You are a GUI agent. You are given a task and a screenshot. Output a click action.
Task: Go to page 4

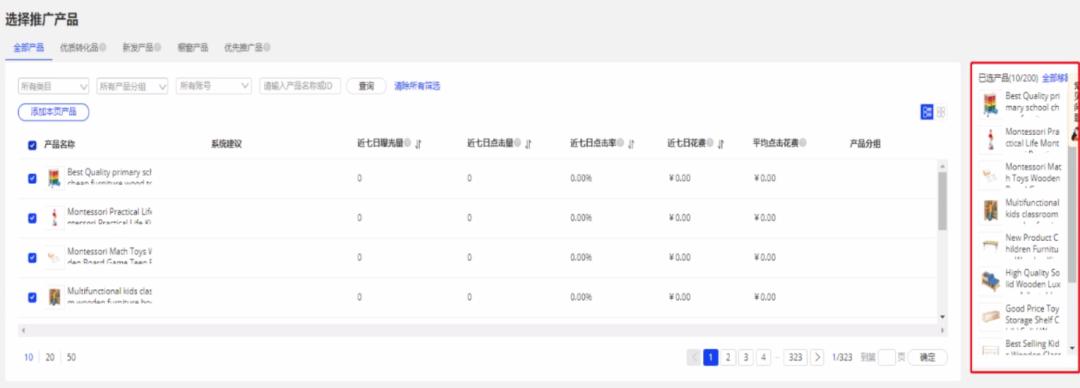pos(763,357)
